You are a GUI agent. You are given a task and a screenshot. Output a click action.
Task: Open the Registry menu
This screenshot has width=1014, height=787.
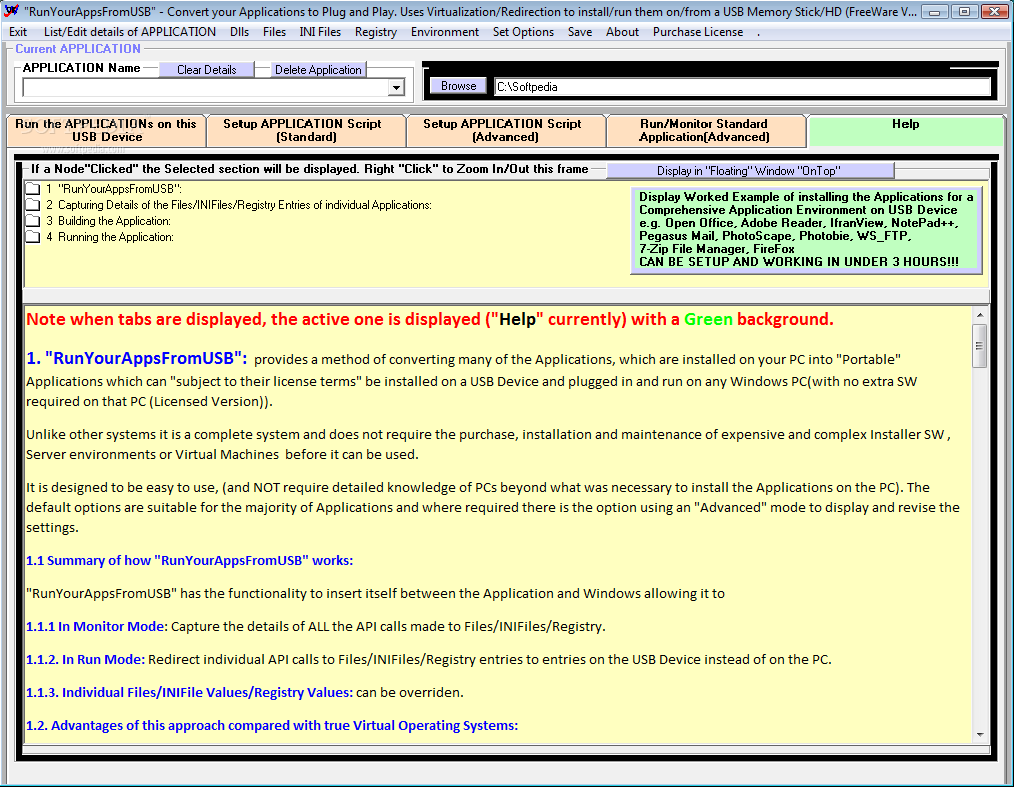pos(376,32)
